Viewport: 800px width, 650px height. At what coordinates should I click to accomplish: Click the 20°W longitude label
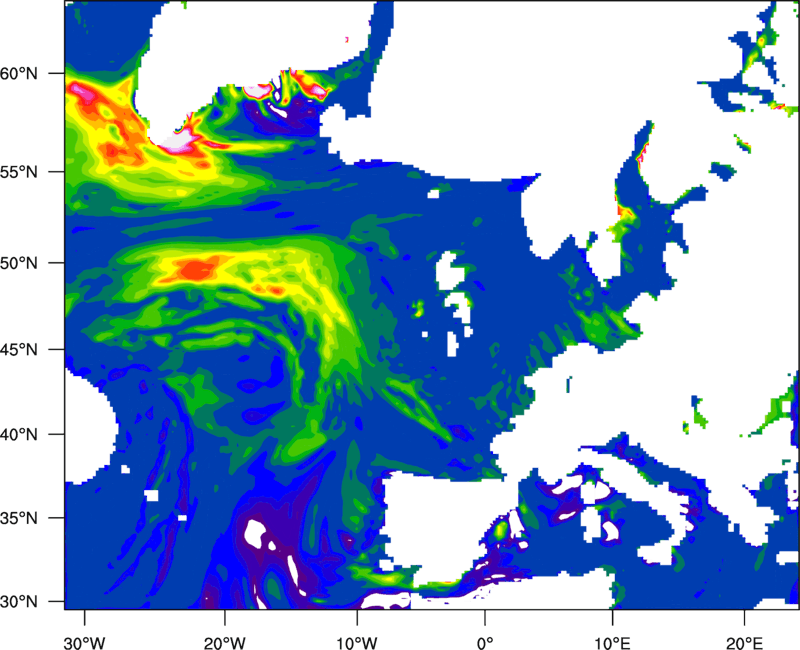click(x=224, y=643)
